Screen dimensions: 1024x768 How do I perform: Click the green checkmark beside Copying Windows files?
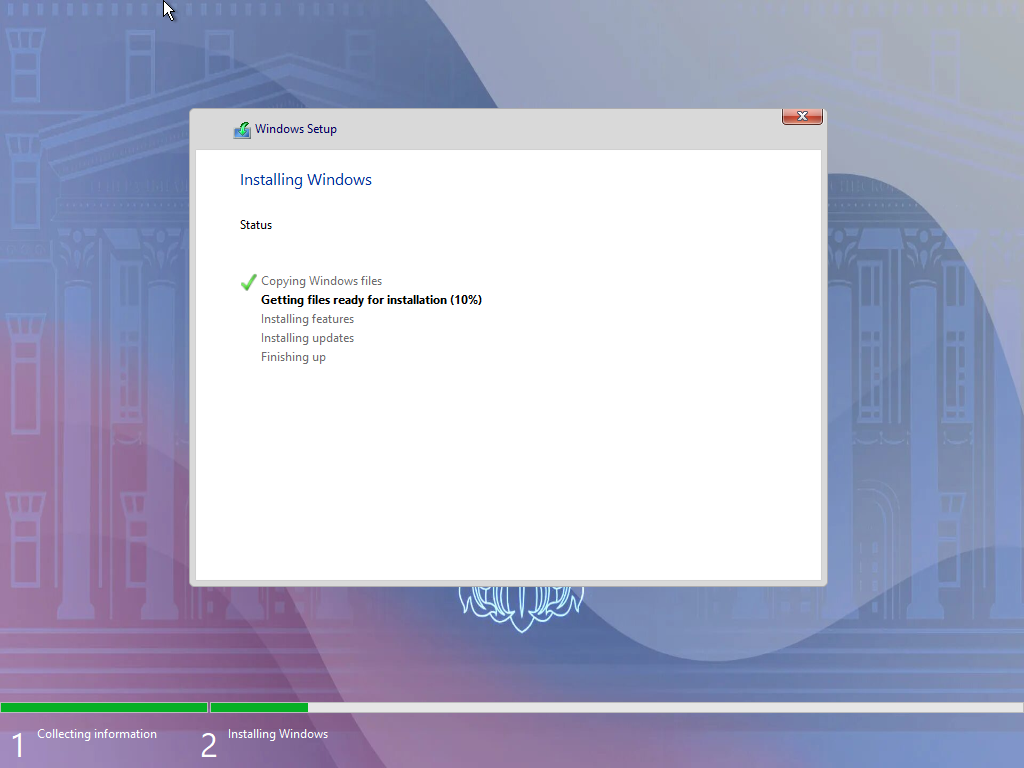pyautogui.click(x=248, y=282)
